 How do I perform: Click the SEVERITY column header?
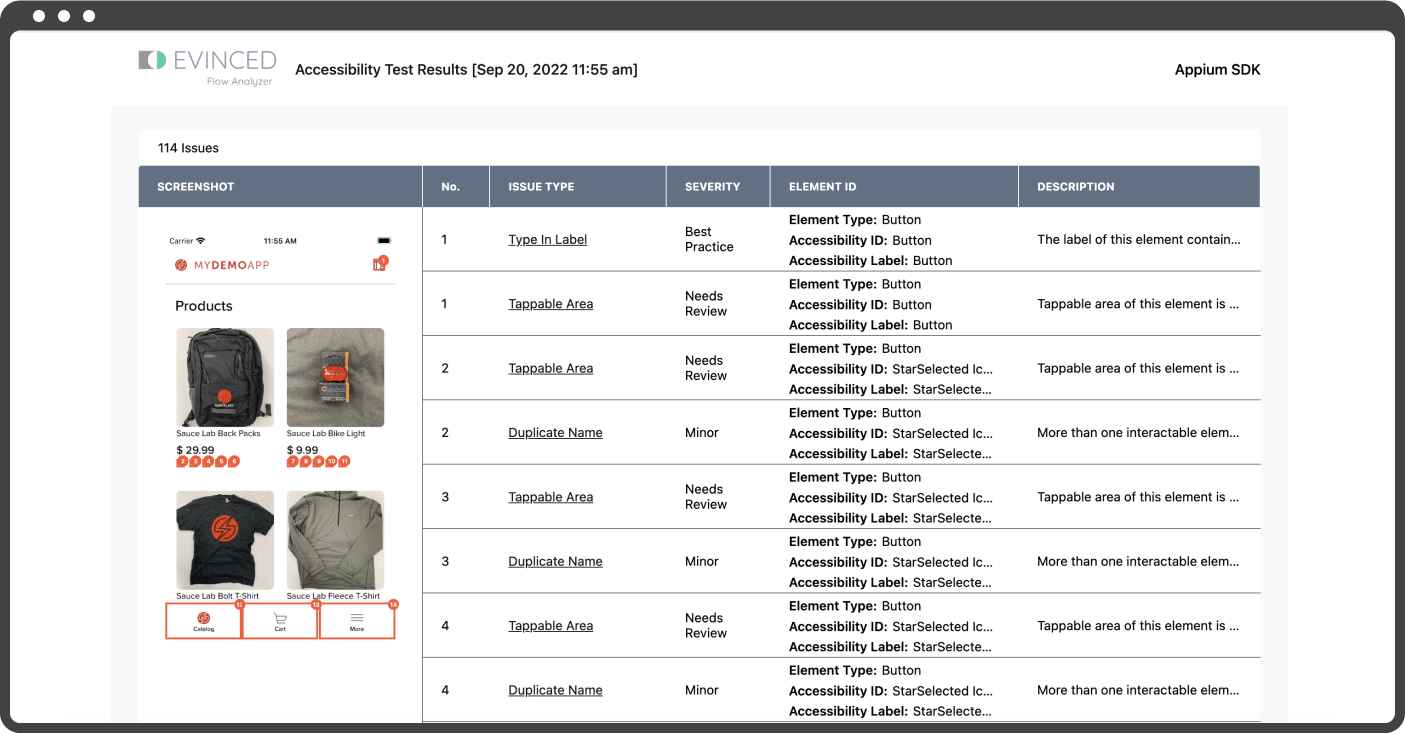pyautogui.click(x=712, y=187)
